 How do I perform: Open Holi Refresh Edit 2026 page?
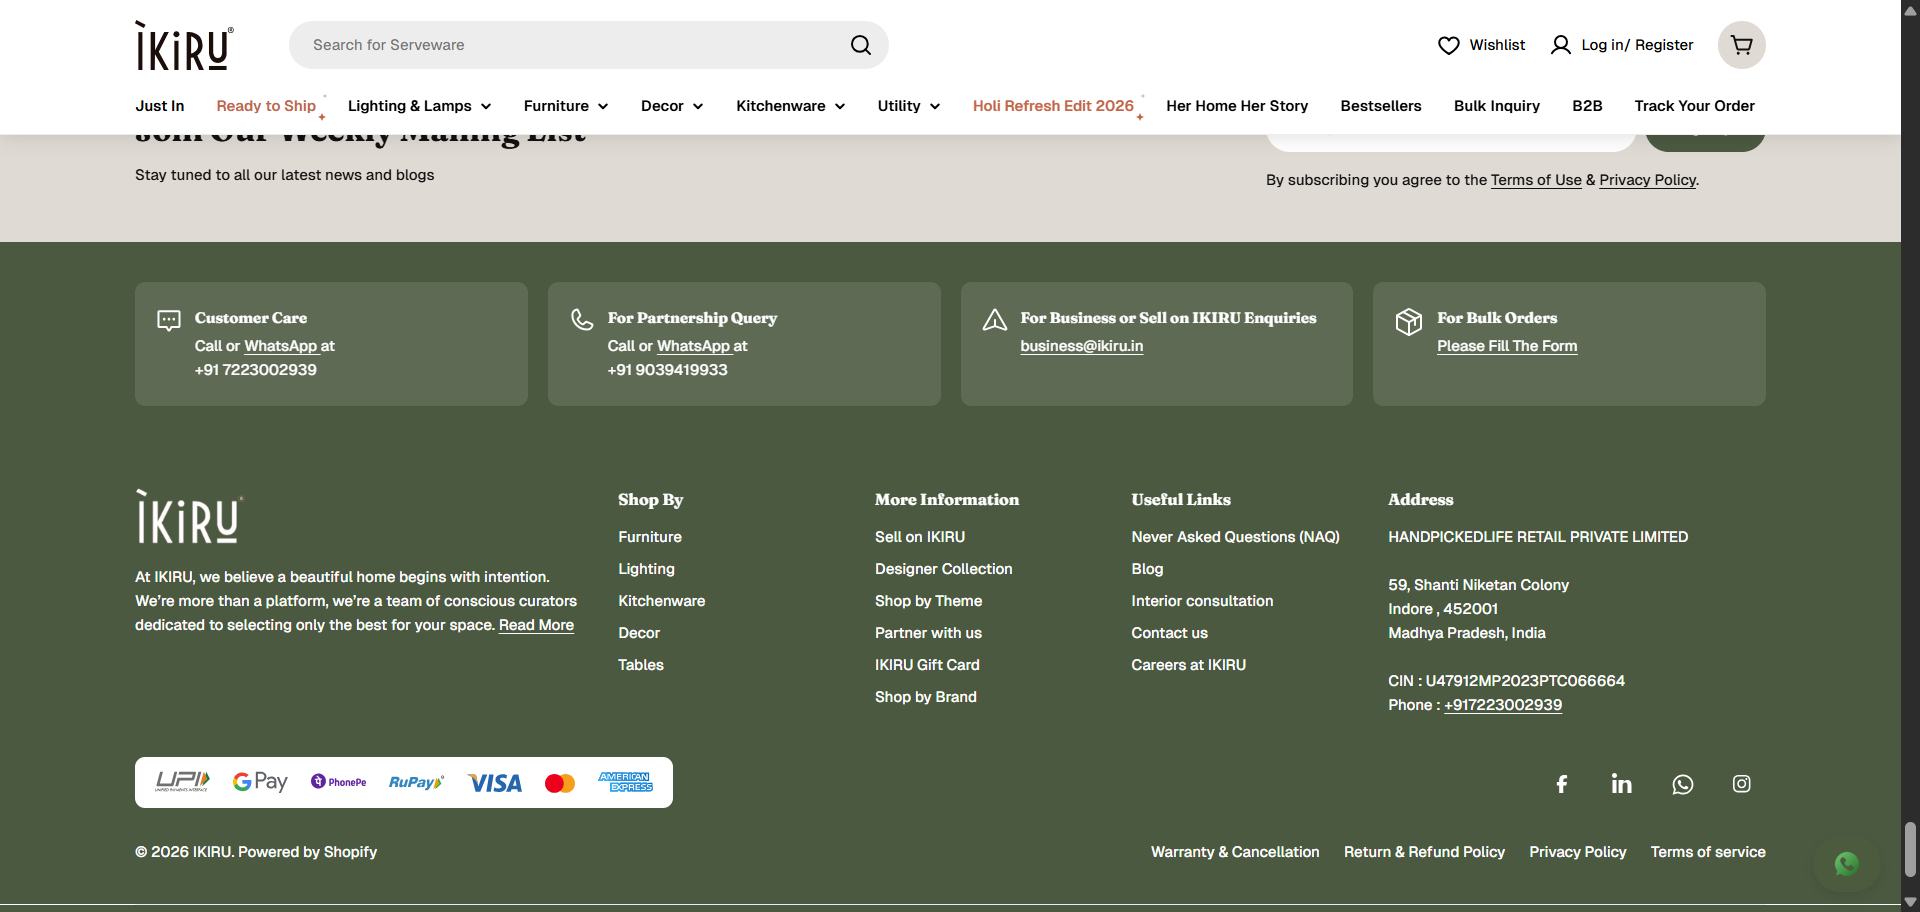[1053, 106]
